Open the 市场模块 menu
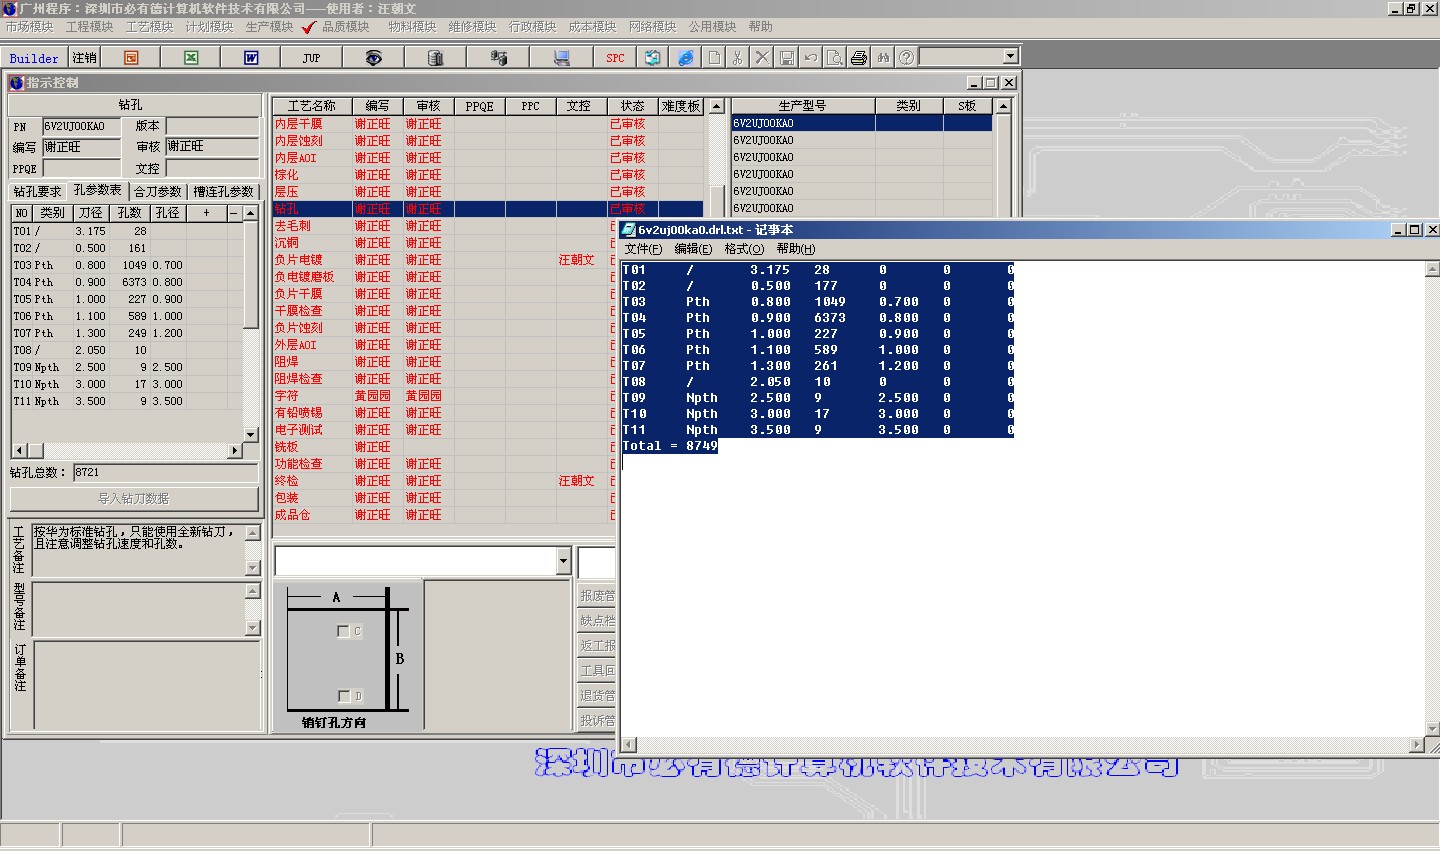 coord(29,27)
